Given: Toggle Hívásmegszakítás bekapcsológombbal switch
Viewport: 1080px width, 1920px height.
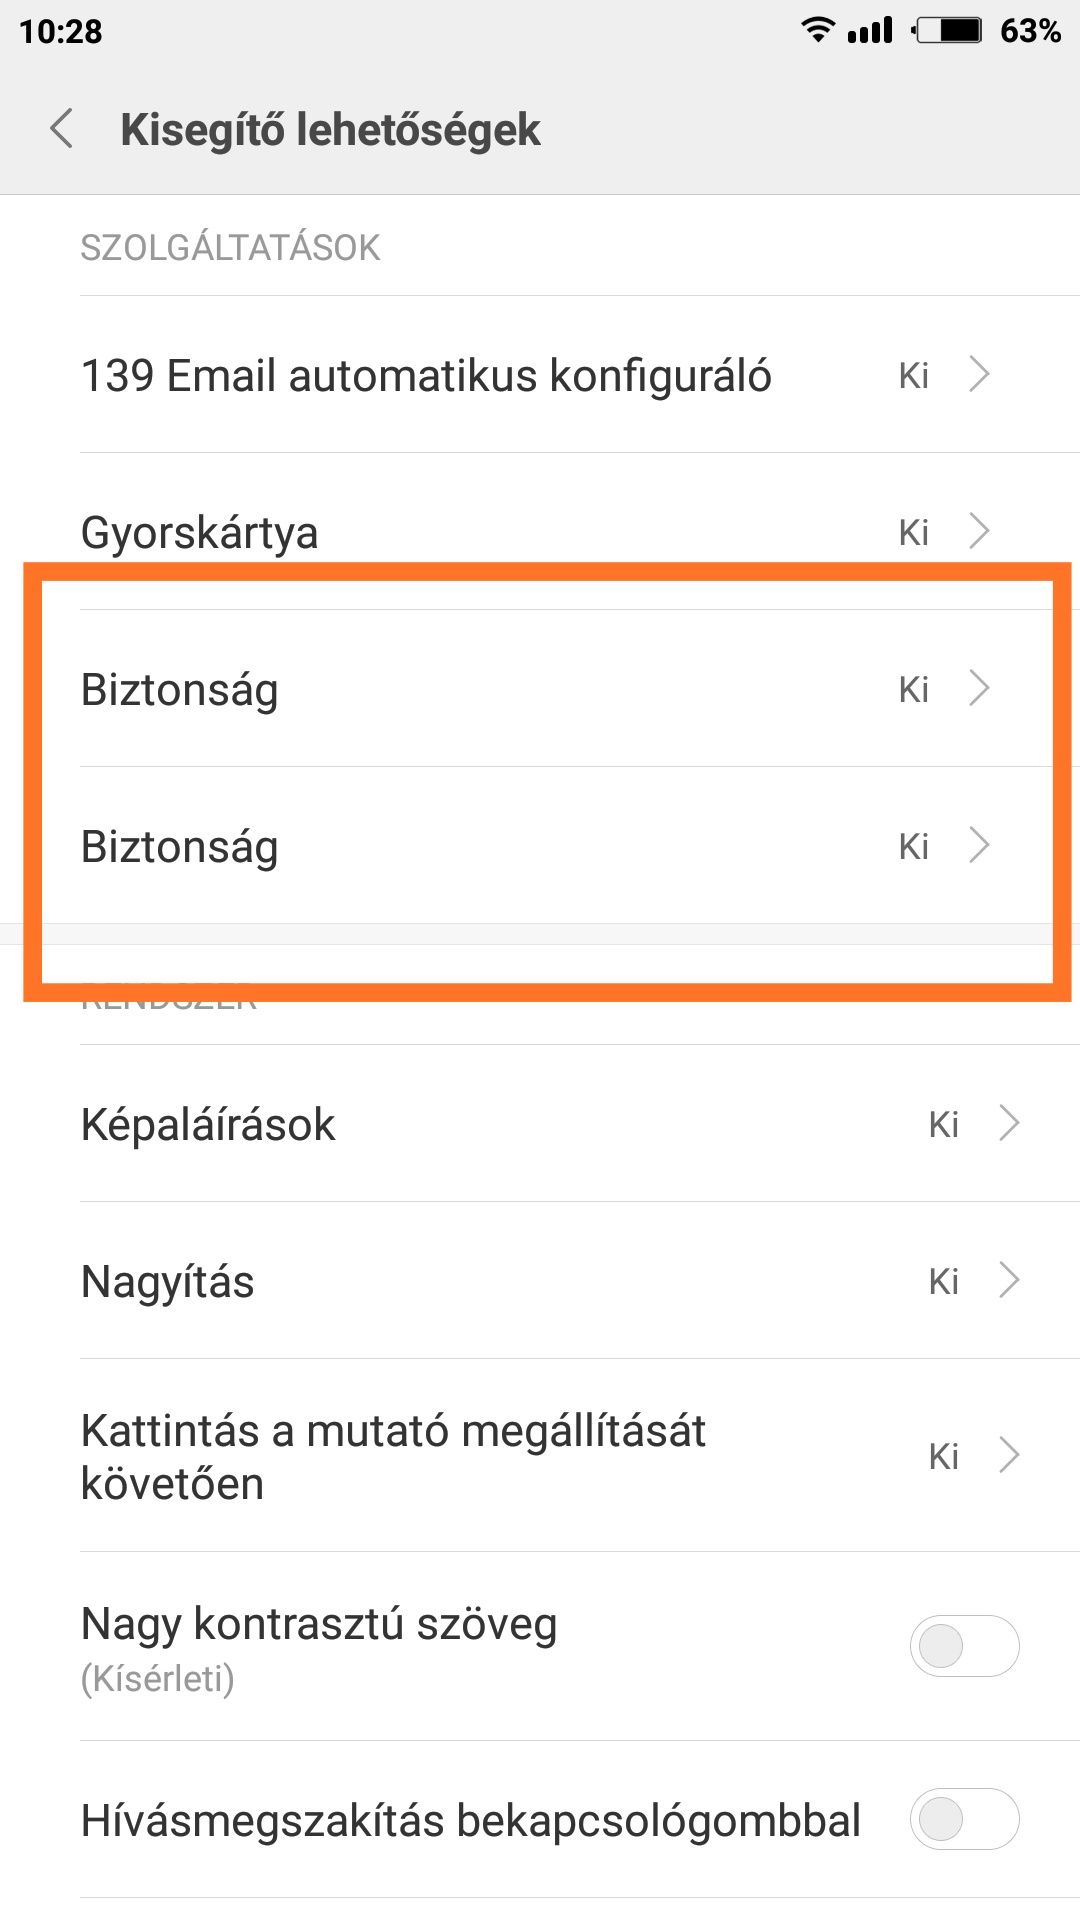Looking at the screenshot, I should 964,1819.
